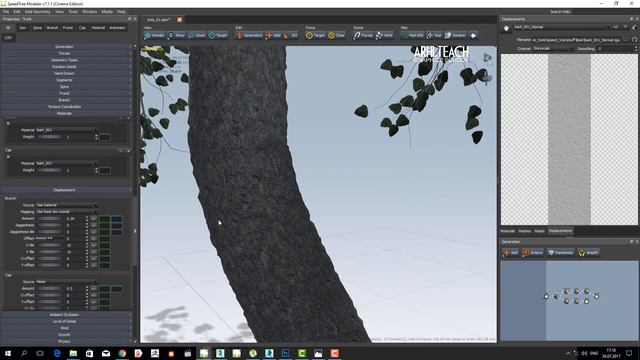Click the Render button in the View toolbar

154,36
